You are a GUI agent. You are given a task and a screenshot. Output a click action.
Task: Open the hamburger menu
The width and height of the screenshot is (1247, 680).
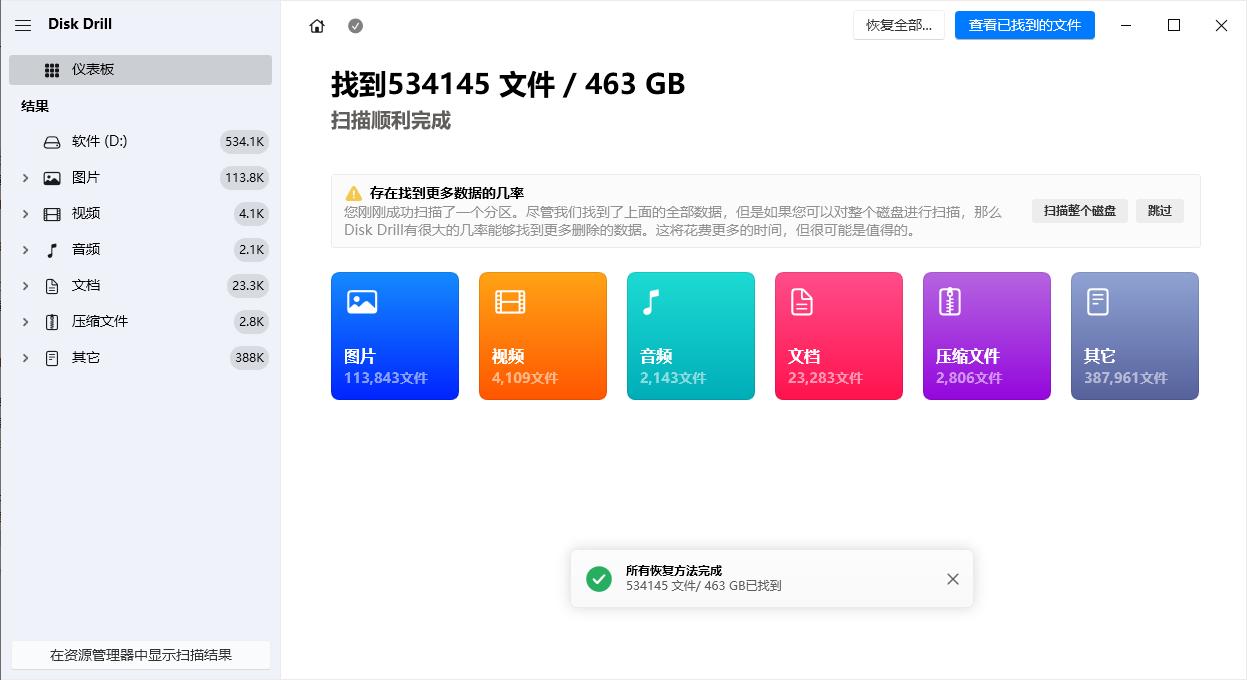pos(22,25)
